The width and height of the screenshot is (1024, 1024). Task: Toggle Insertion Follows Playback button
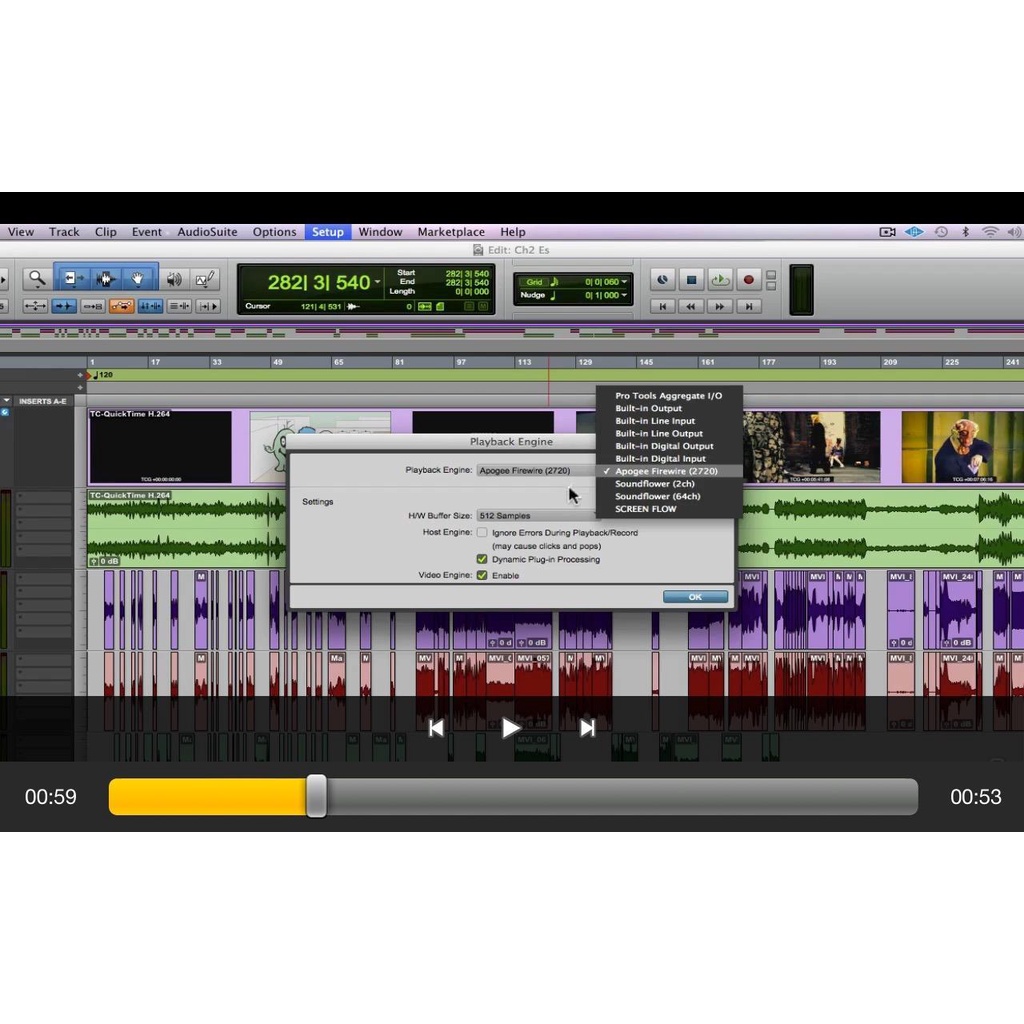[x=208, y=306]
